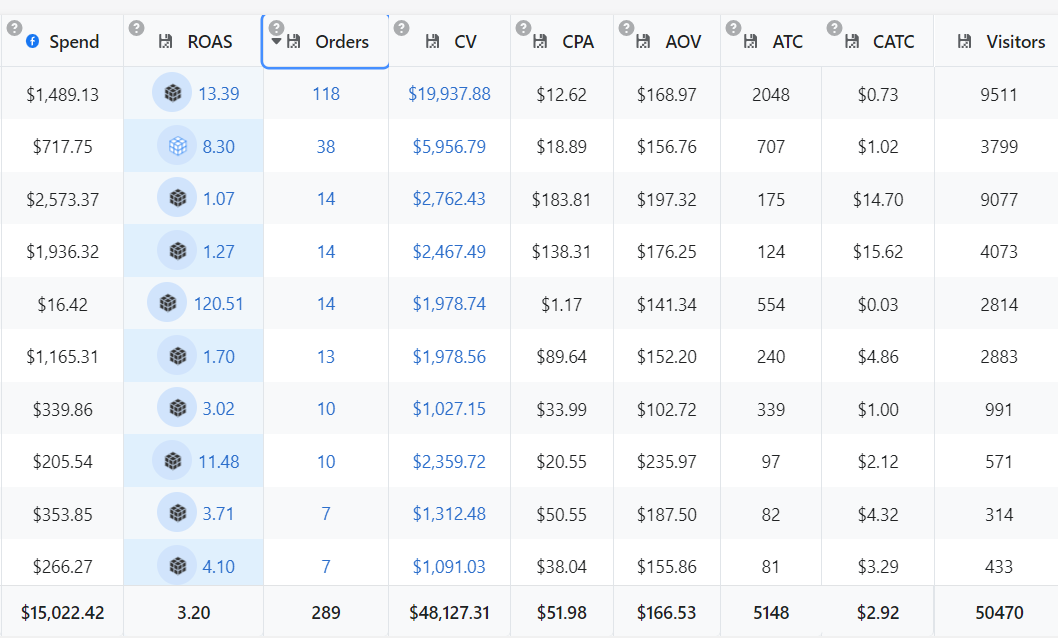Open the orders count 13 link
The image size is (1058, 638).
[326, 356]
